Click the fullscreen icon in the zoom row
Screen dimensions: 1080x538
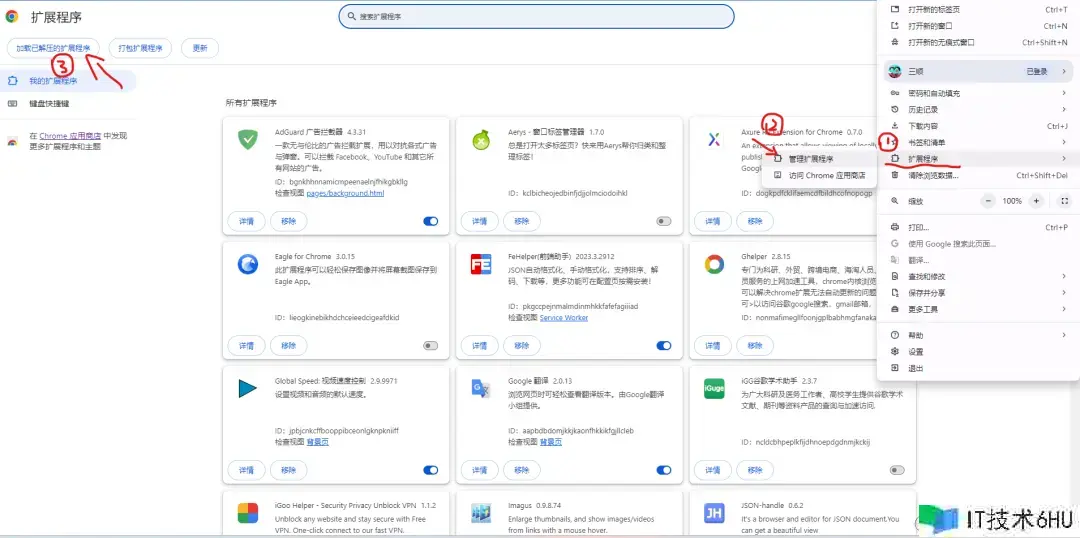tap(1064, 201)
